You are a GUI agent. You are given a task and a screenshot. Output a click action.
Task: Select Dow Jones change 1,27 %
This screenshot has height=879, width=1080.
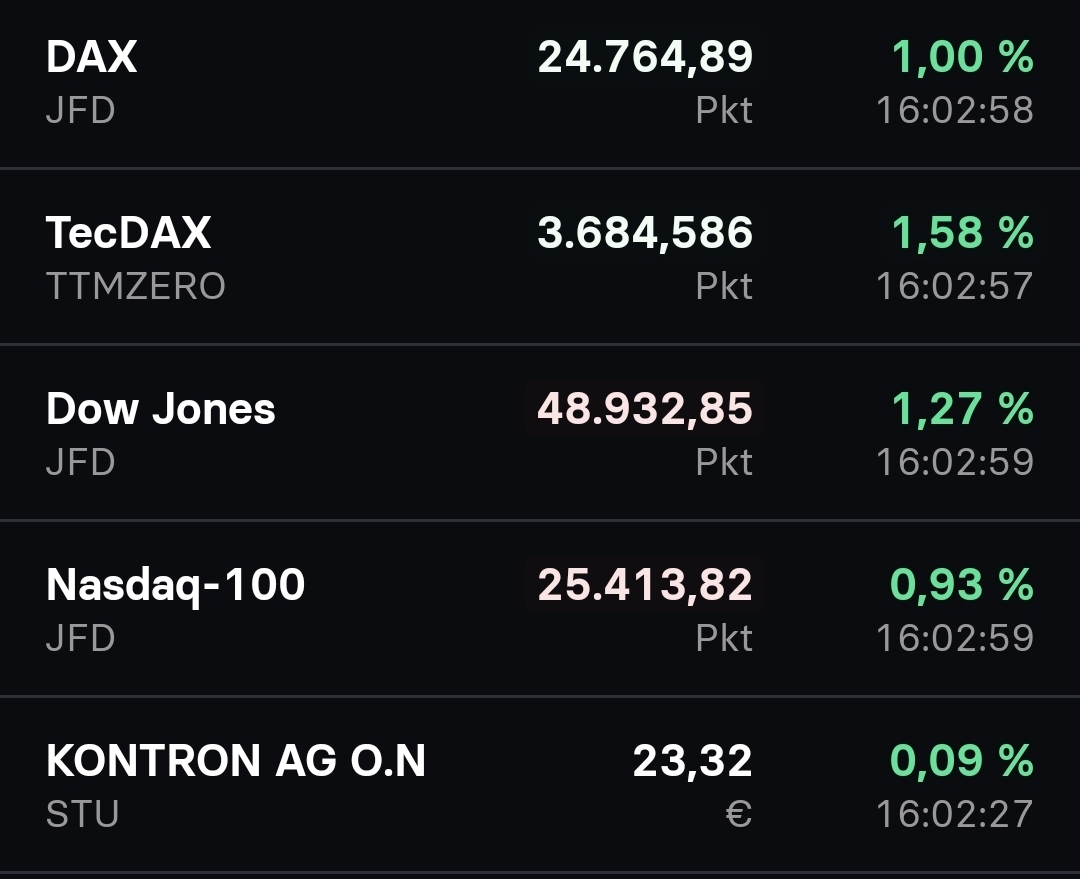[x=962, y=409]
